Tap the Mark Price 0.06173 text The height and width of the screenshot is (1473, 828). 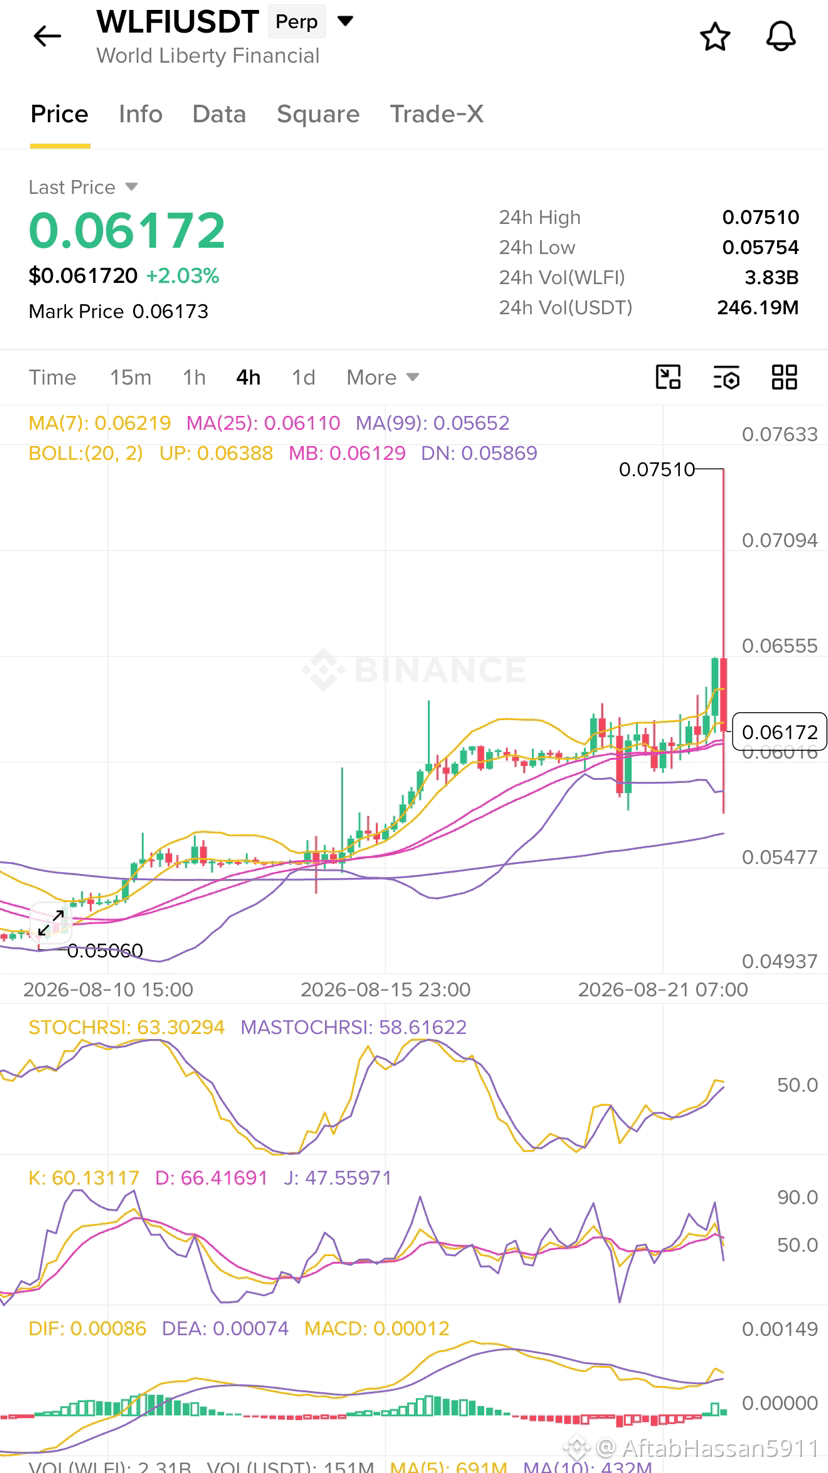118,311
